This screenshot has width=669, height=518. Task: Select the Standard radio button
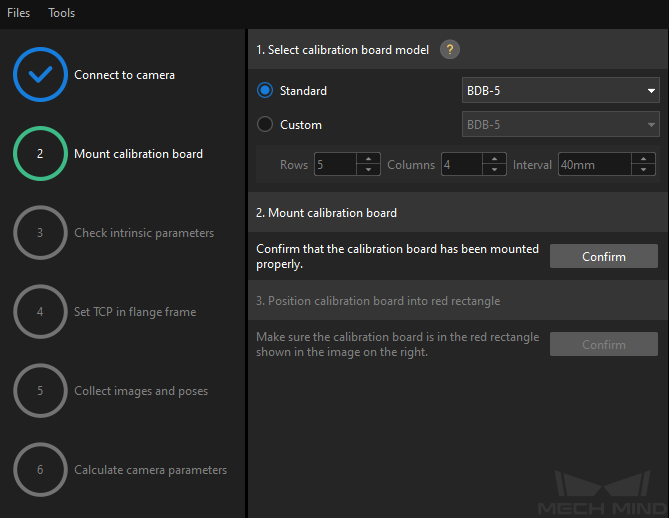point(265,90)
